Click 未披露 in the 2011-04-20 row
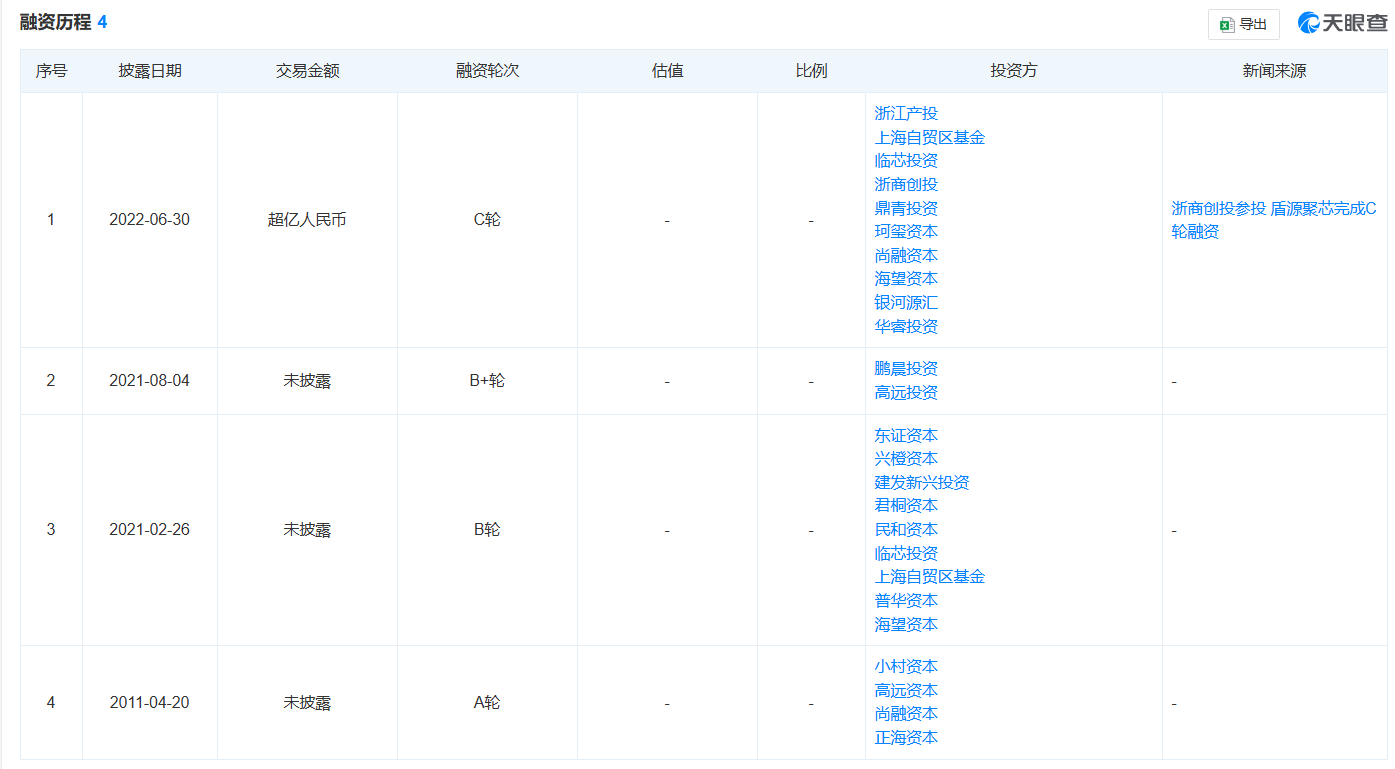This screenshot has height=769, width=1395. (x=307, y=703)
